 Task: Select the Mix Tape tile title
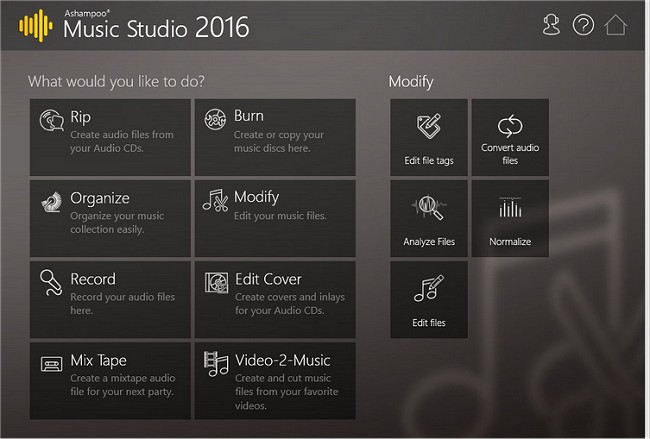[x=98, y=361]
